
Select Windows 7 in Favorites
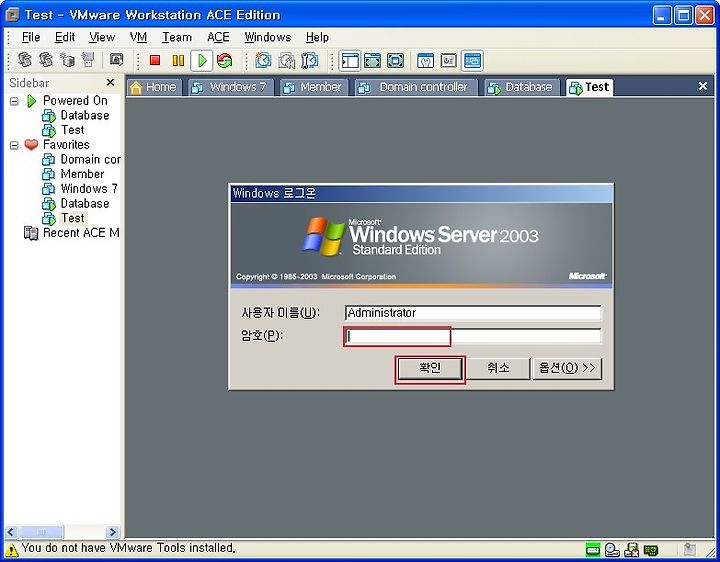click(80, 189)
